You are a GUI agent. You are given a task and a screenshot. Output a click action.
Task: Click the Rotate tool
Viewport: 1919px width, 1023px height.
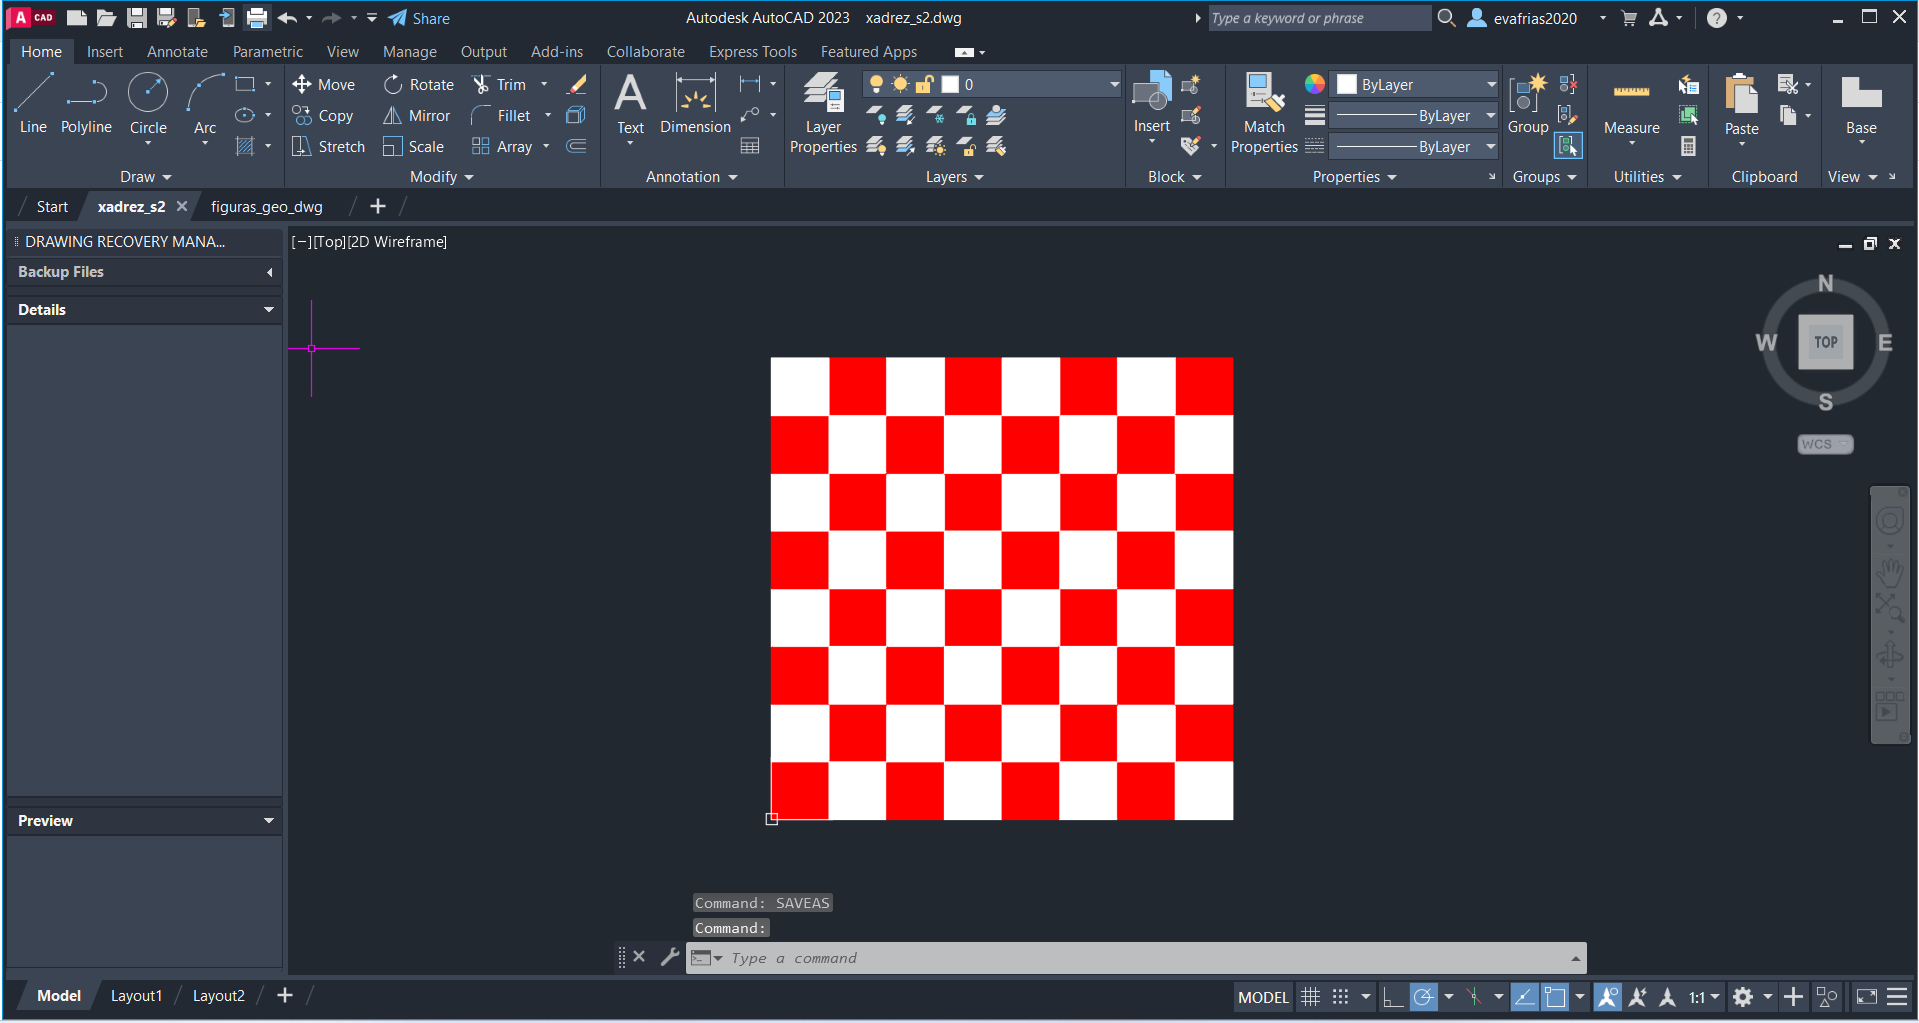[419, 85]
